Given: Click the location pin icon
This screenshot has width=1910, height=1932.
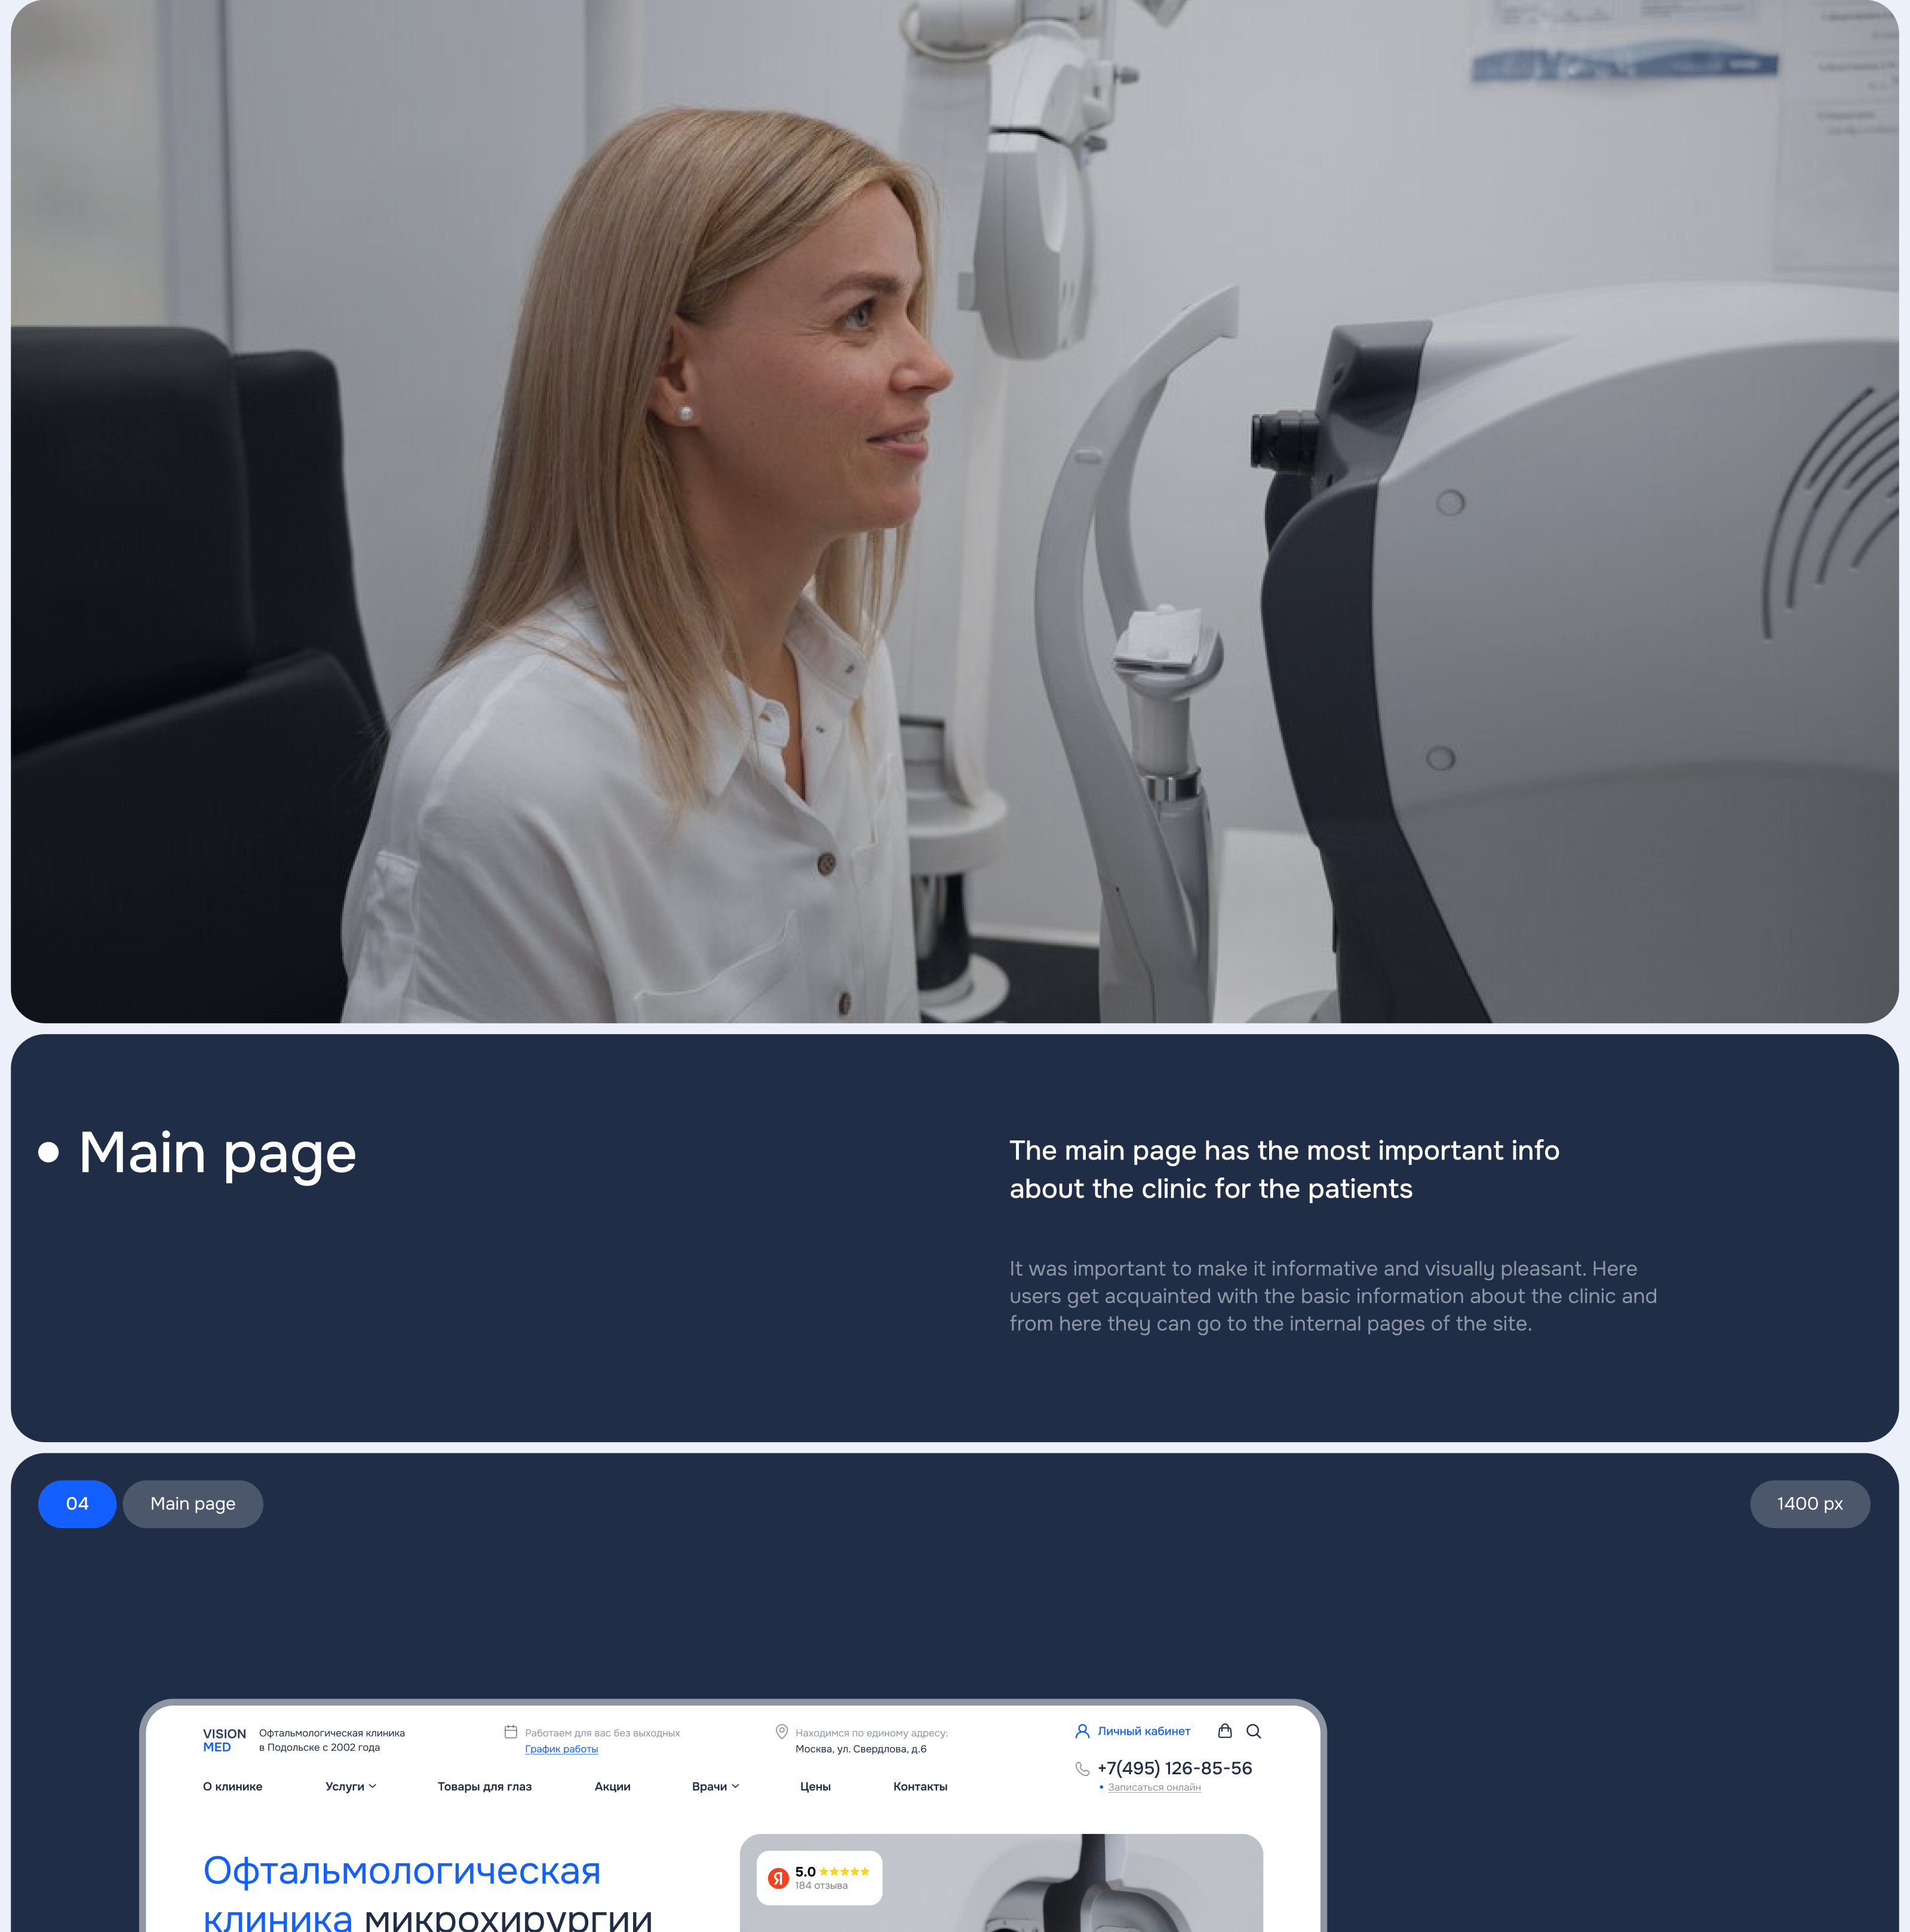Looking at the screenshot, I should 782,1732.
